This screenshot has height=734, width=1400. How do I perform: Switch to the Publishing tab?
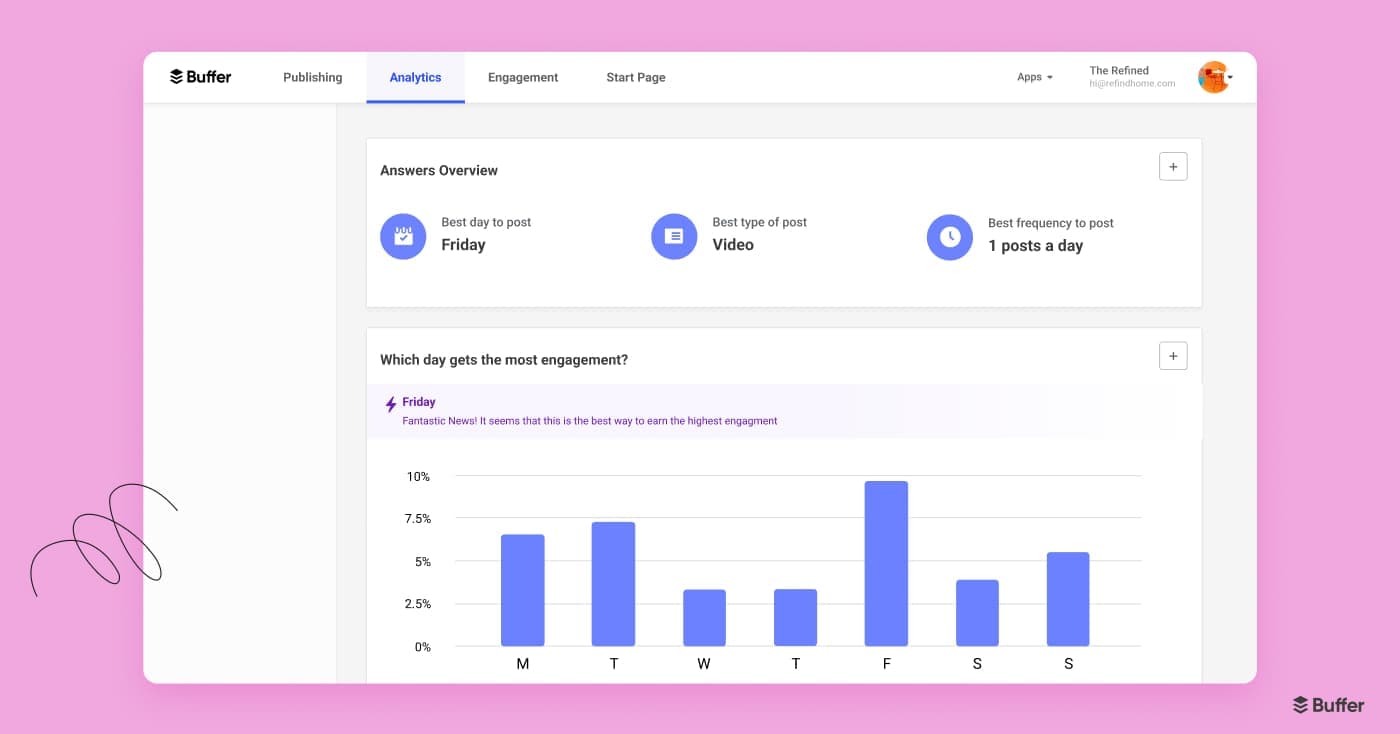312,77
